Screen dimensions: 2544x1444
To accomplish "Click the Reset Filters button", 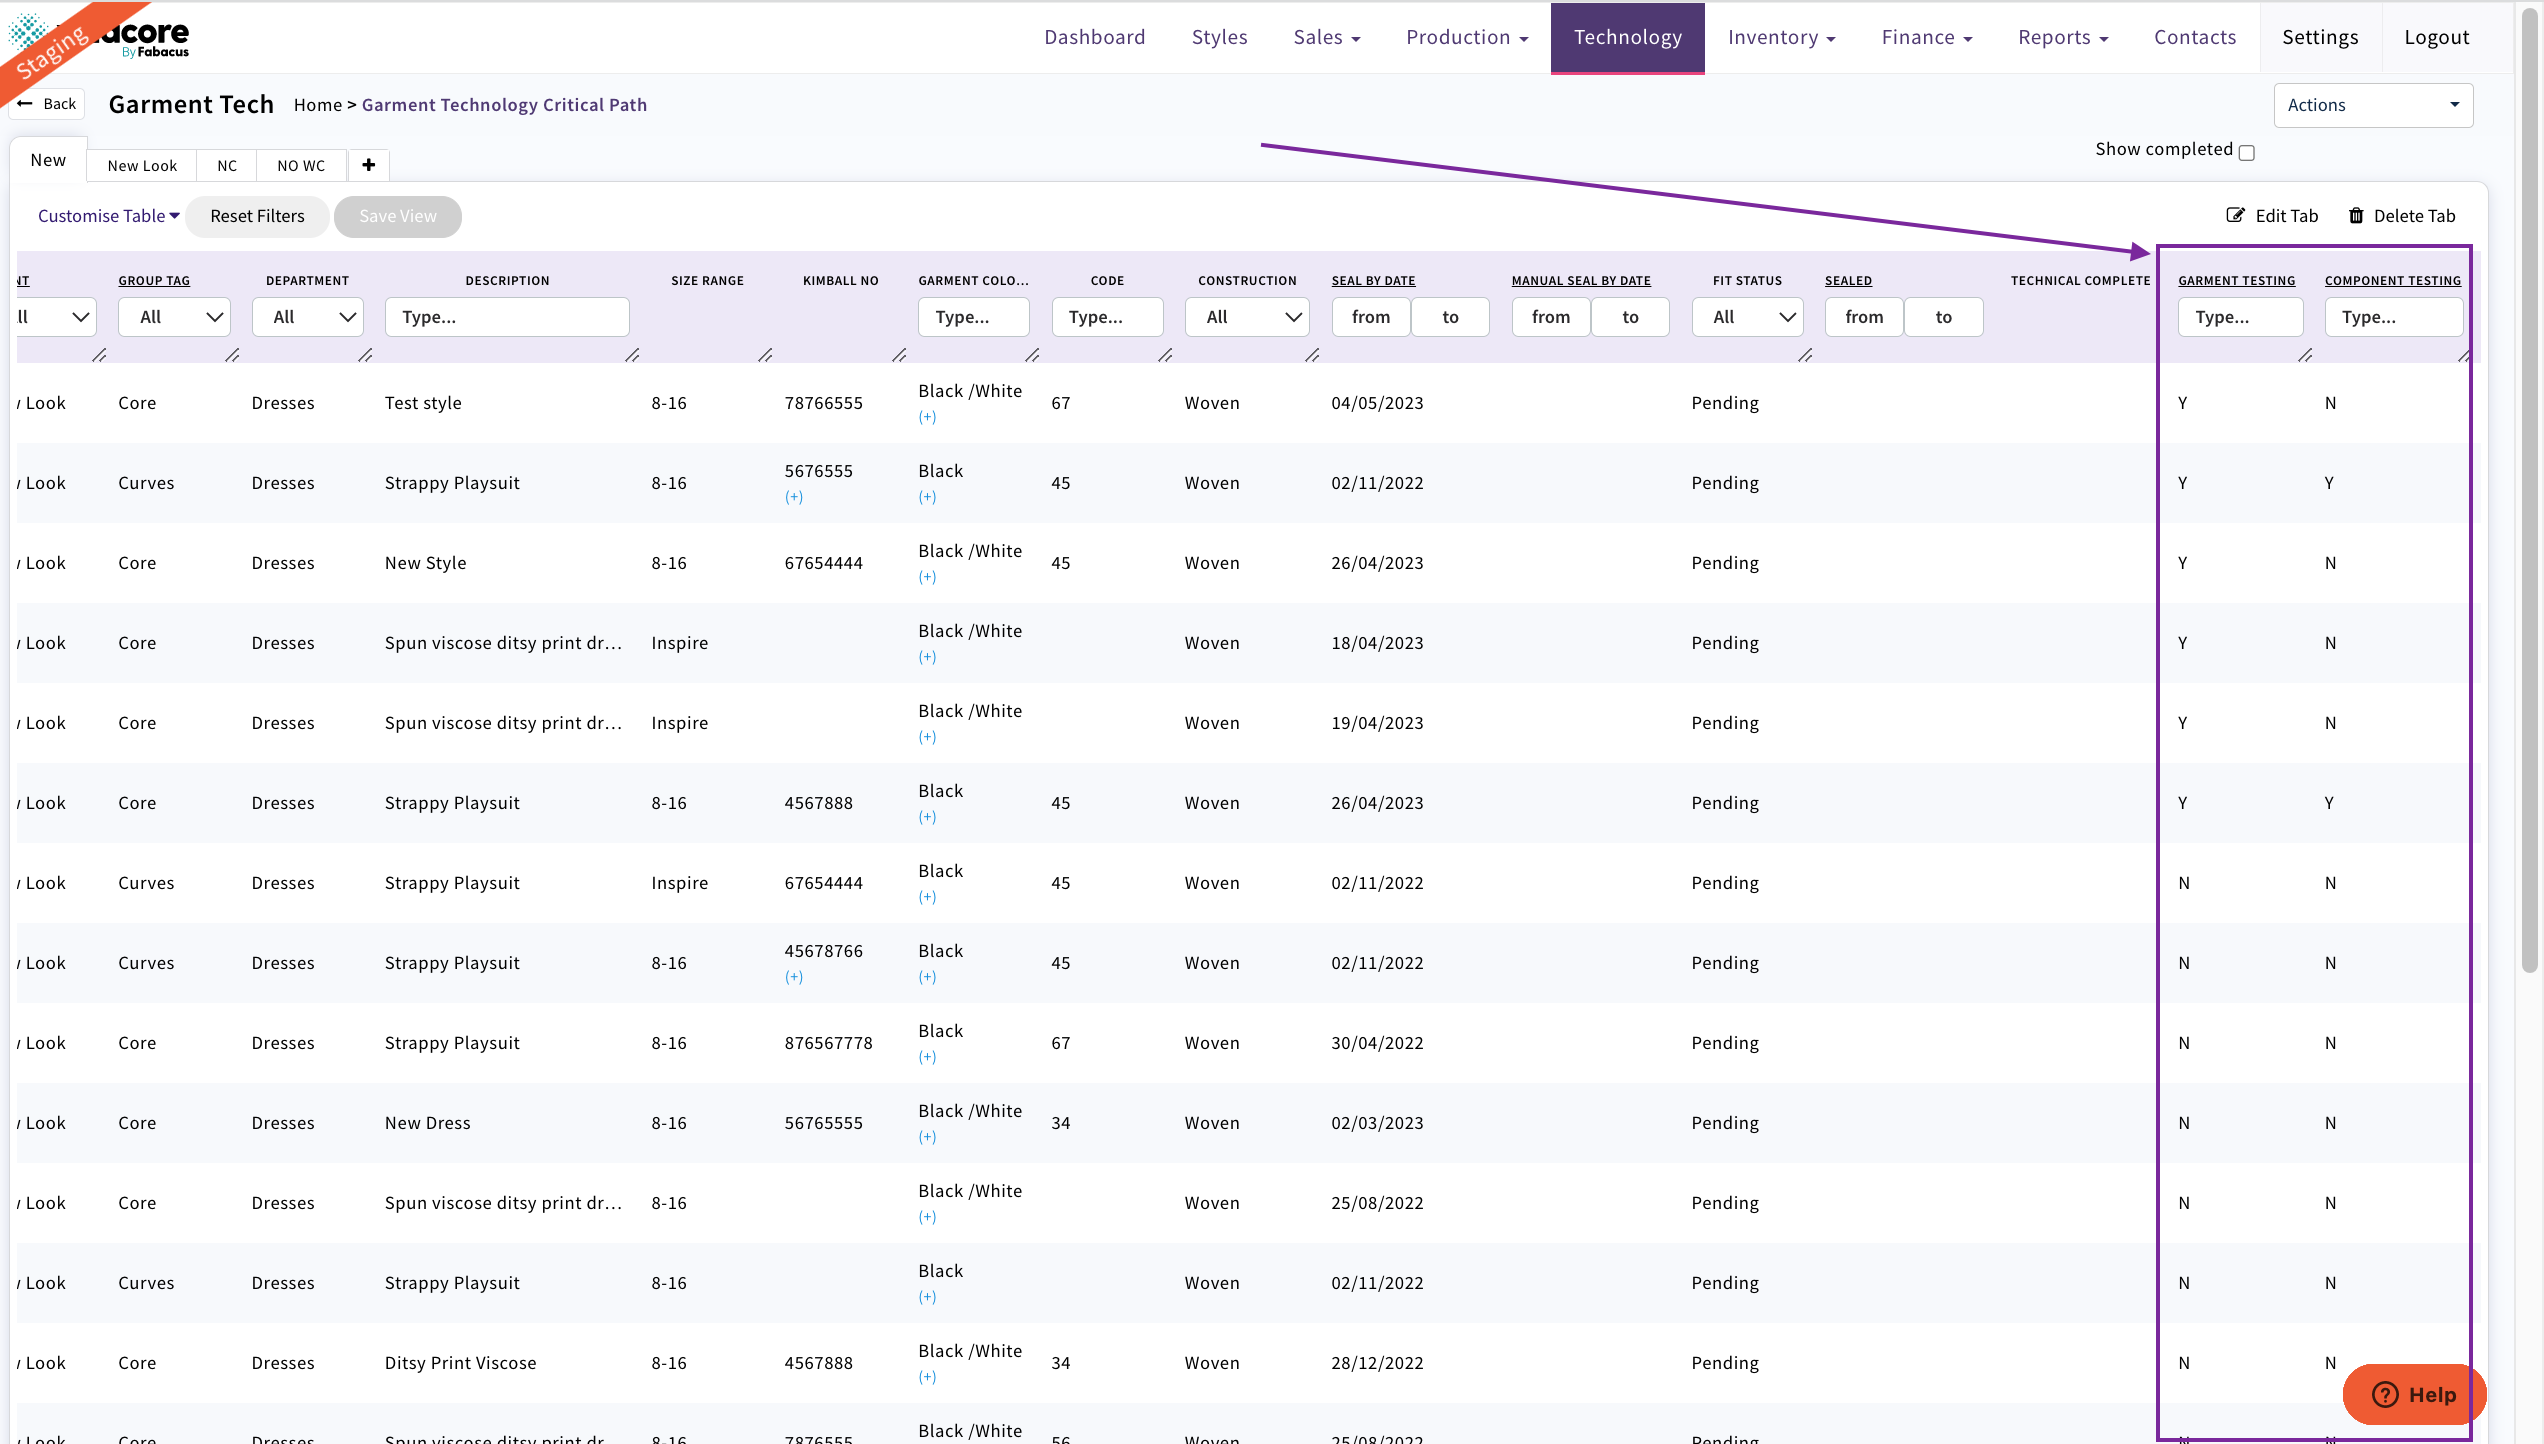I will (x=257, y=216).
